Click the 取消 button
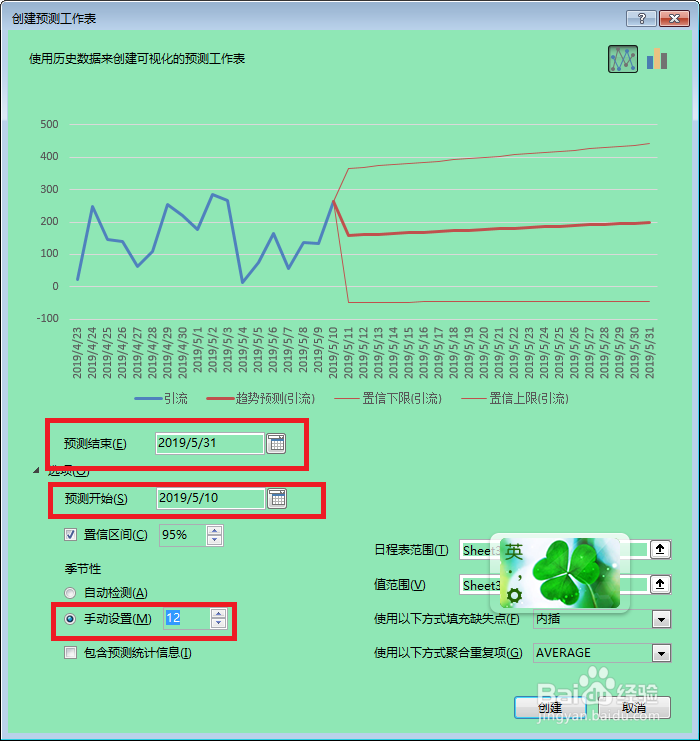 point(634,707)
